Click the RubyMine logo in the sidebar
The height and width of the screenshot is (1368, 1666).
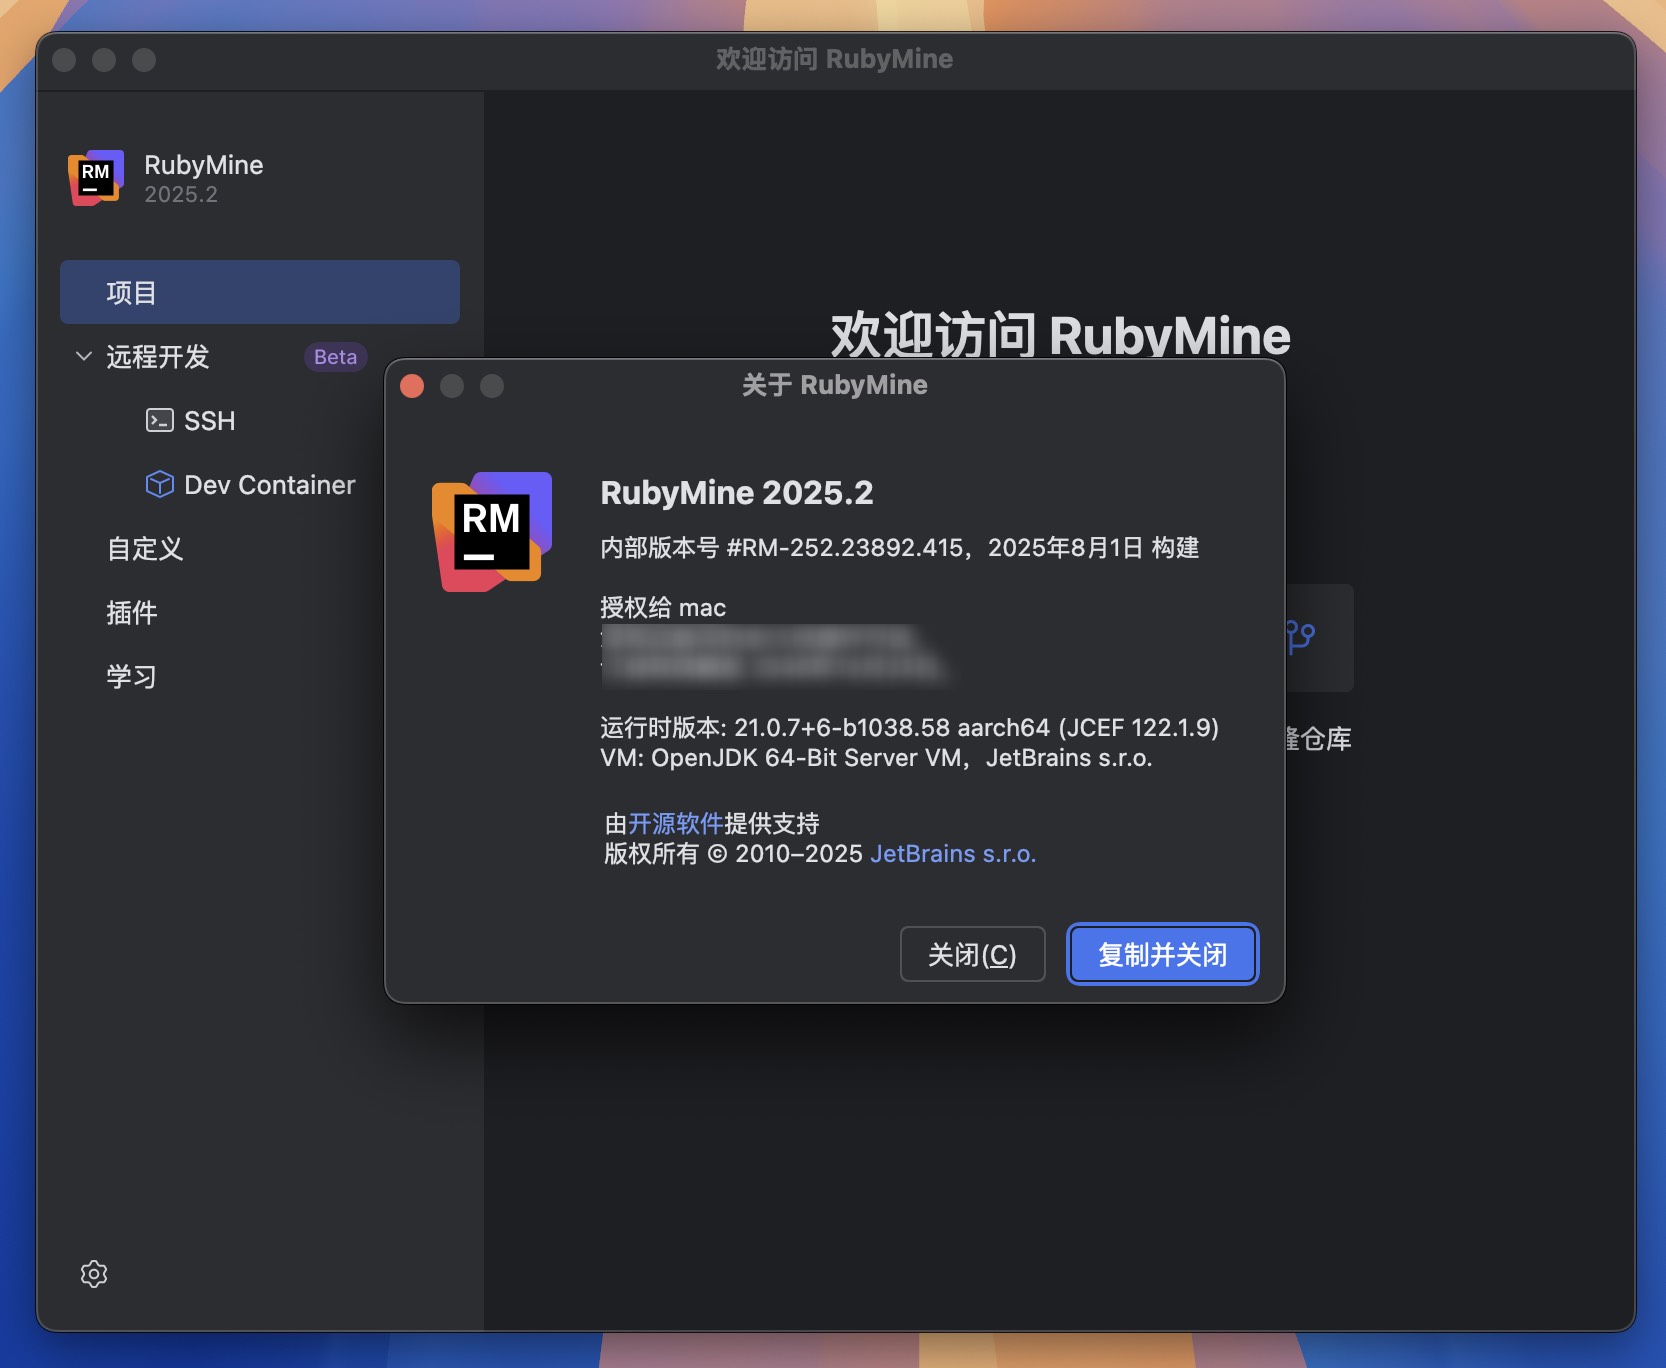[x=96, y=178]
